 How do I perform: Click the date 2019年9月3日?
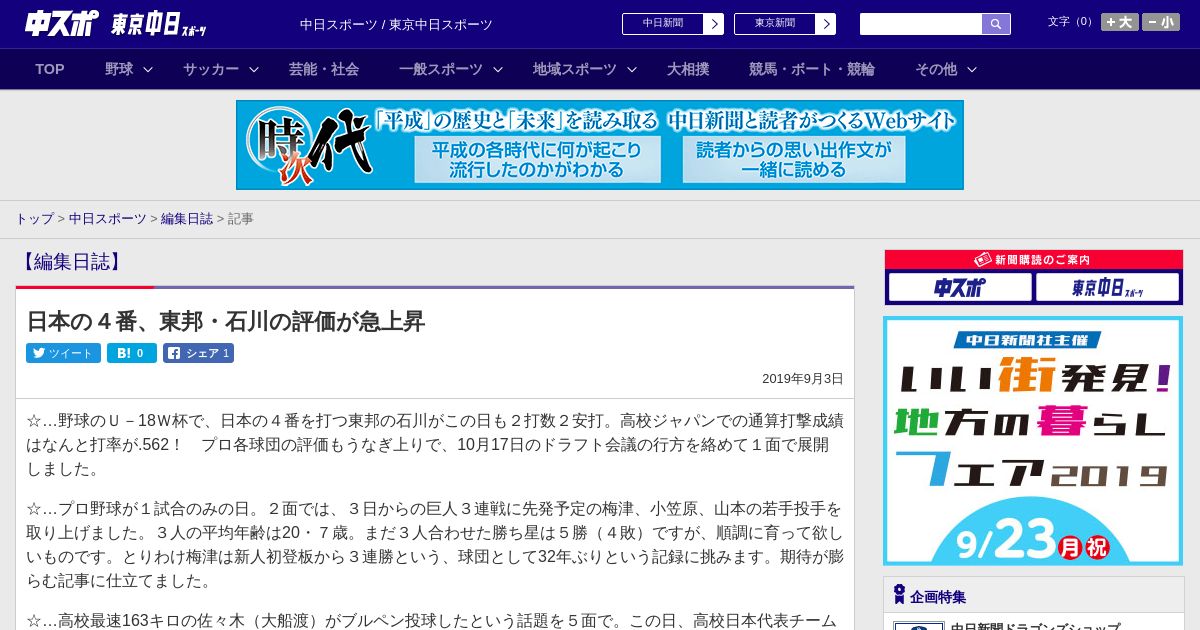803,379
